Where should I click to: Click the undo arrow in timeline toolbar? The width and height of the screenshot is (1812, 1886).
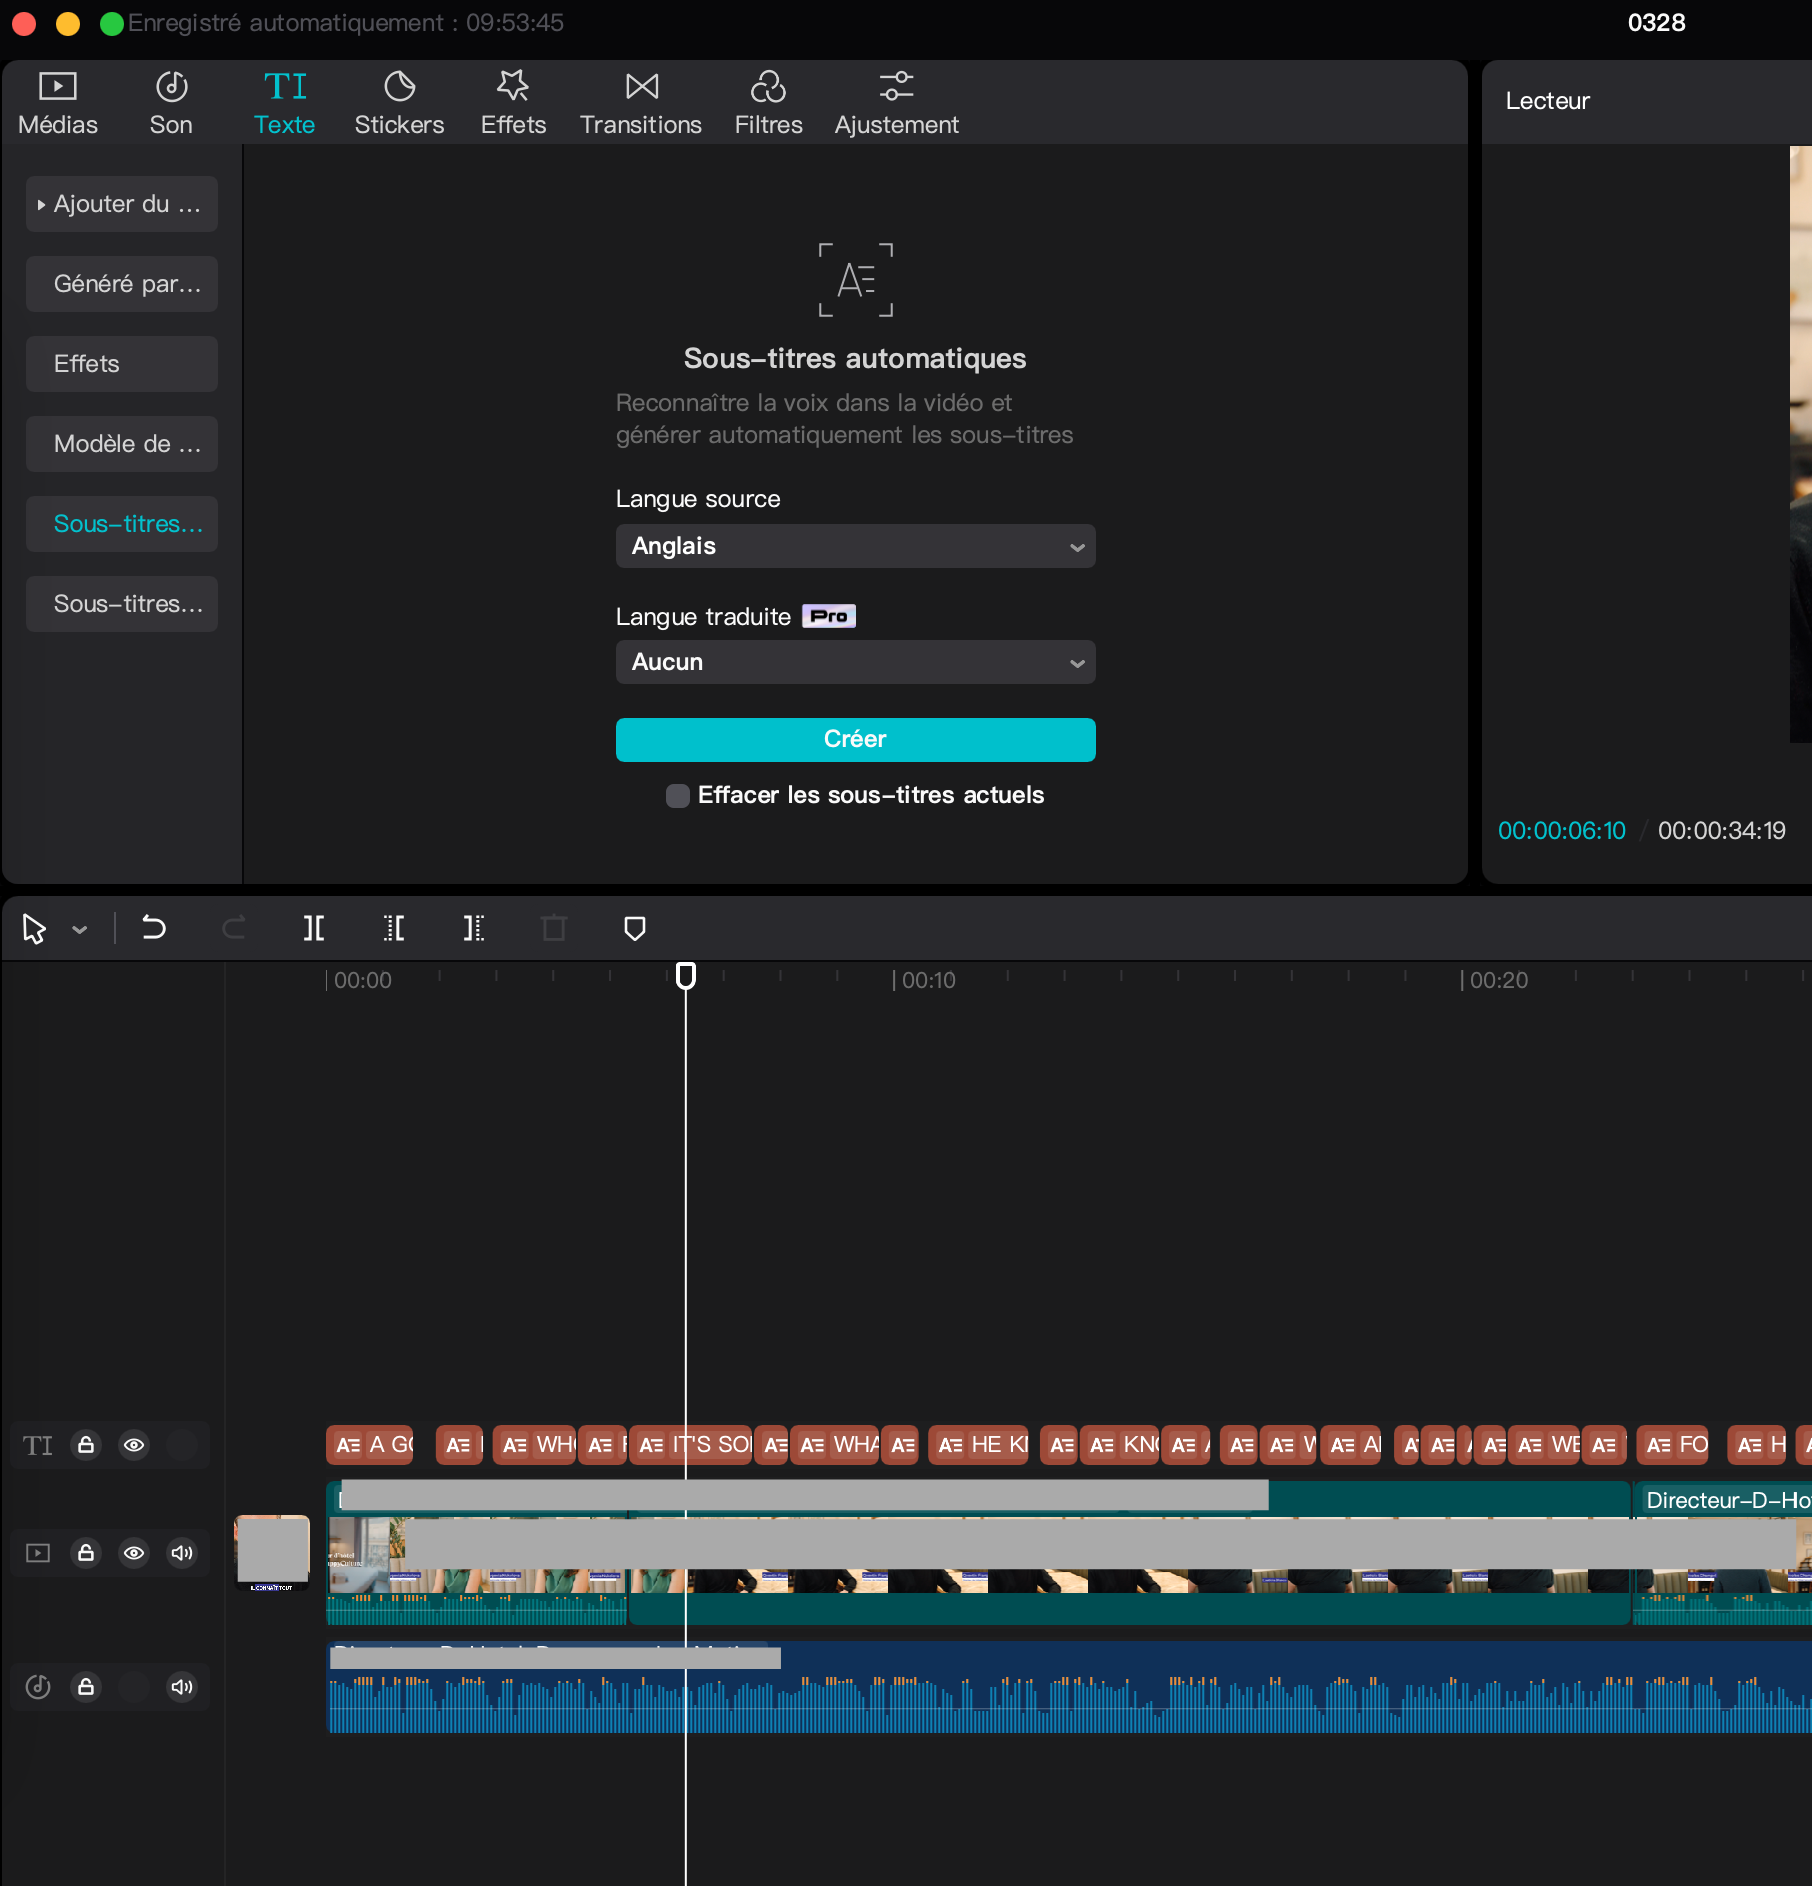(x=154, y=929)
